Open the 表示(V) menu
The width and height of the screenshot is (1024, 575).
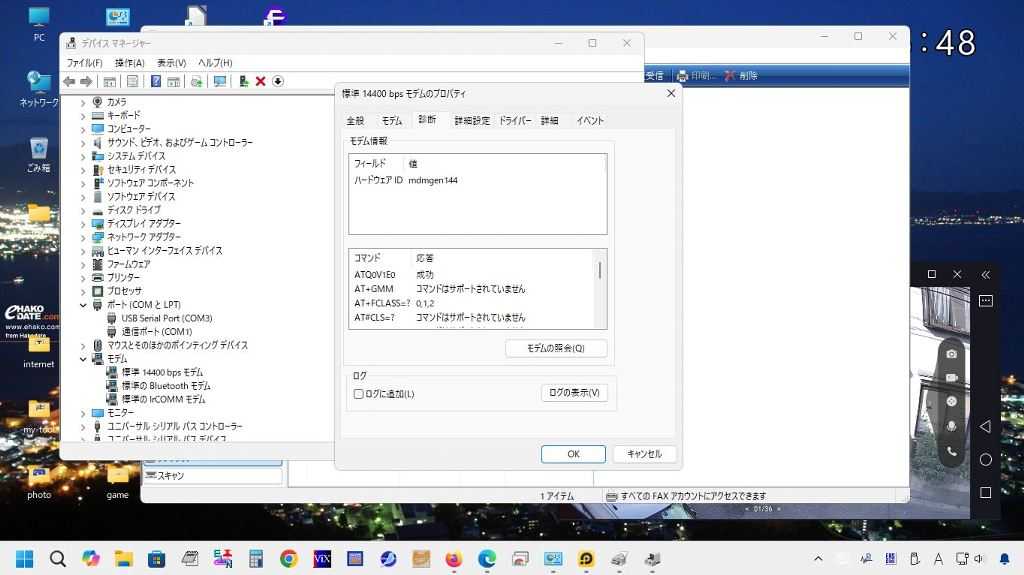point(171,63)
